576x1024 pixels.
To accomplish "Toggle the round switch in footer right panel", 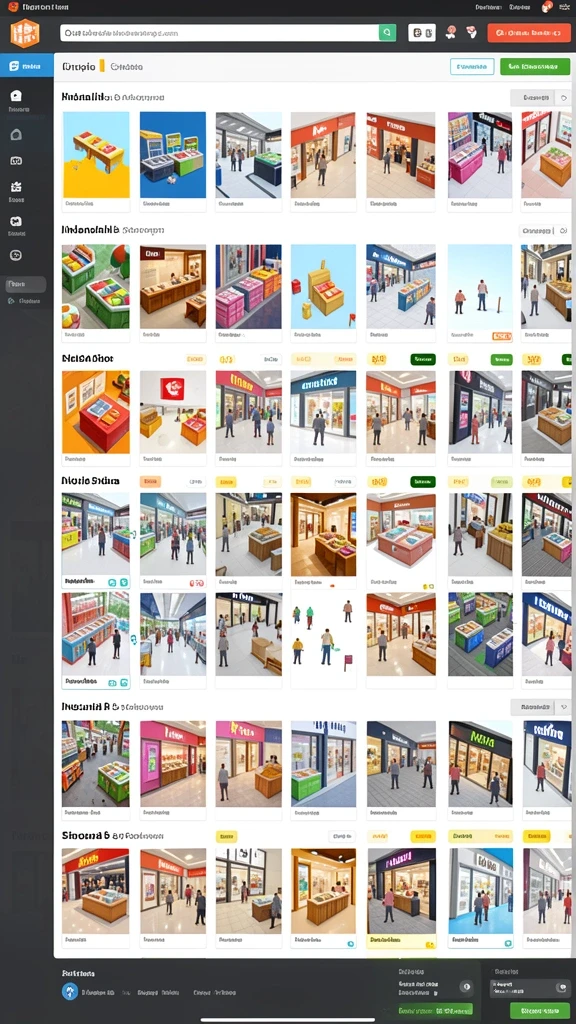I will click(x=560, y=987).
